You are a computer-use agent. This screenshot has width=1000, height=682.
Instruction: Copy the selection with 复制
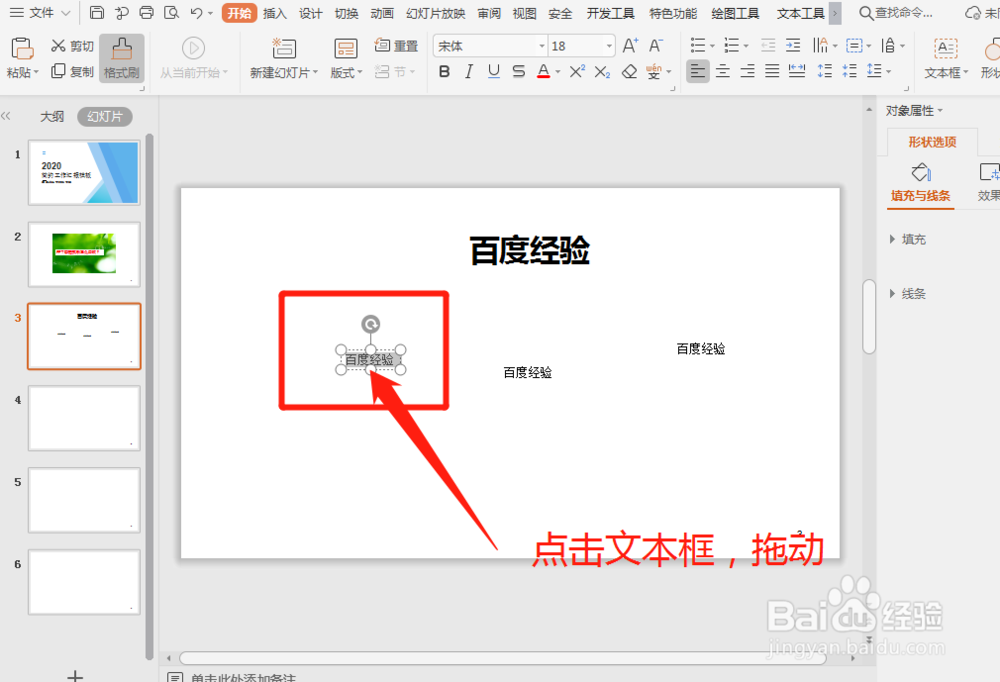click(72, 71)
